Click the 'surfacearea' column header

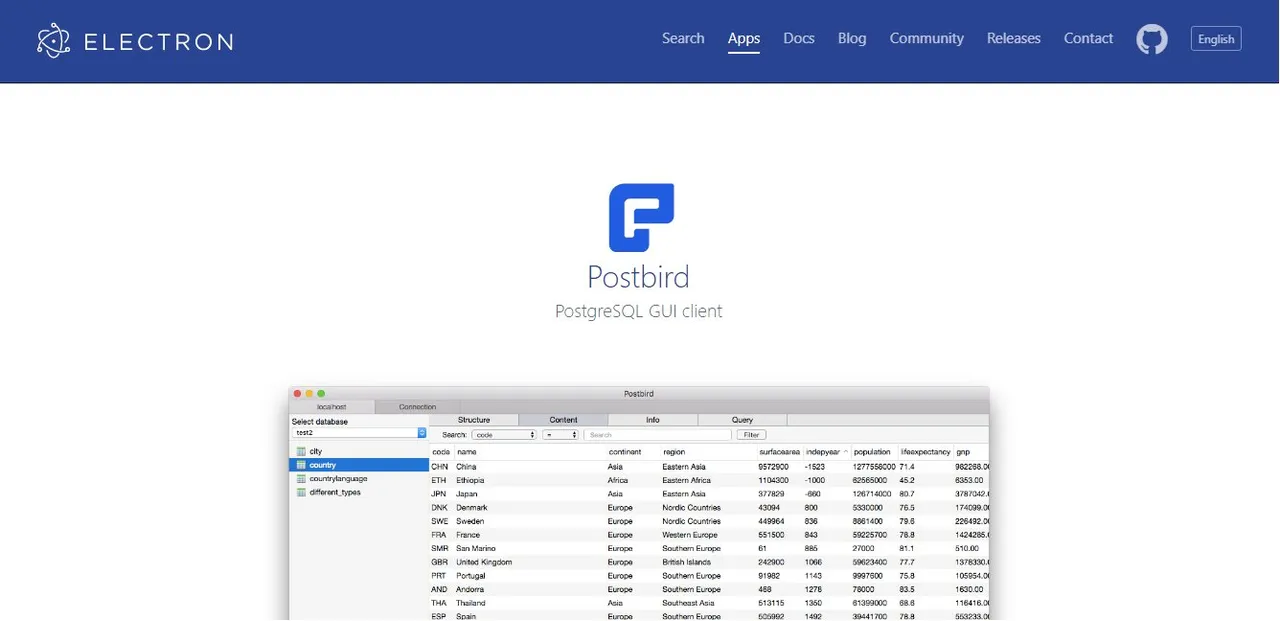[x=779, y=452]
